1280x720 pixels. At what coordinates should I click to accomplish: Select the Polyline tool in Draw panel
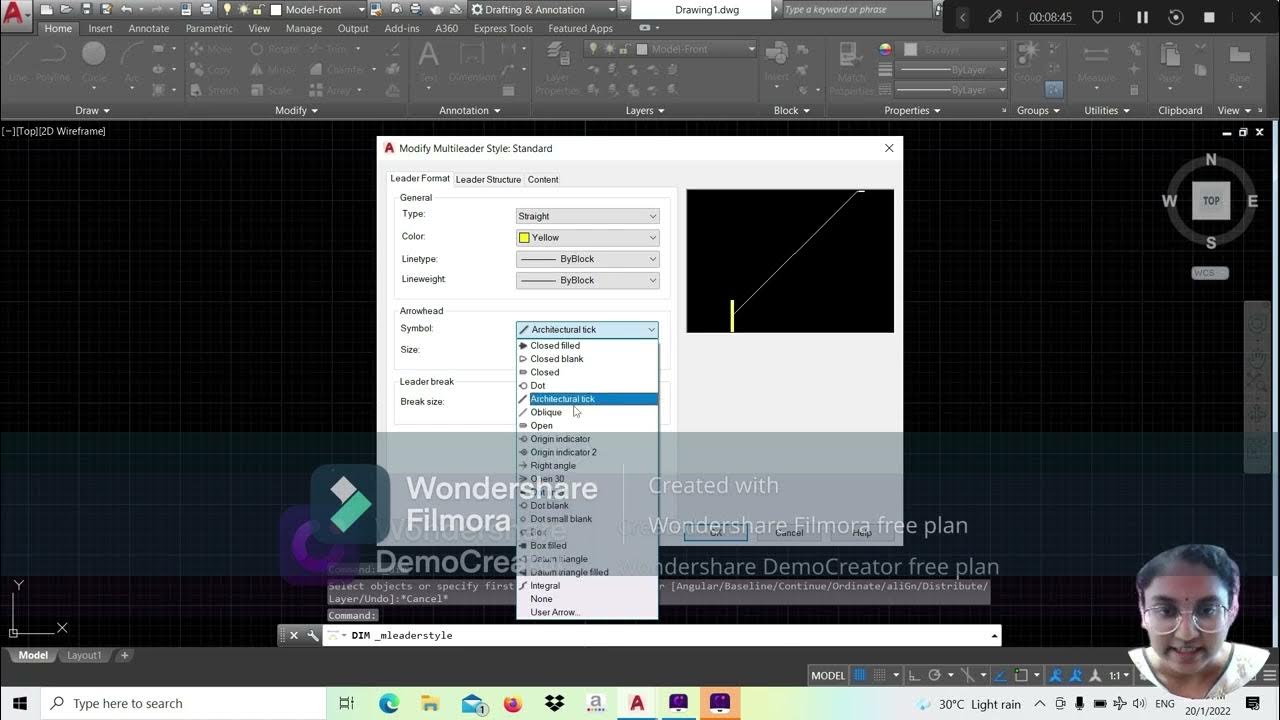click(53, 62)
